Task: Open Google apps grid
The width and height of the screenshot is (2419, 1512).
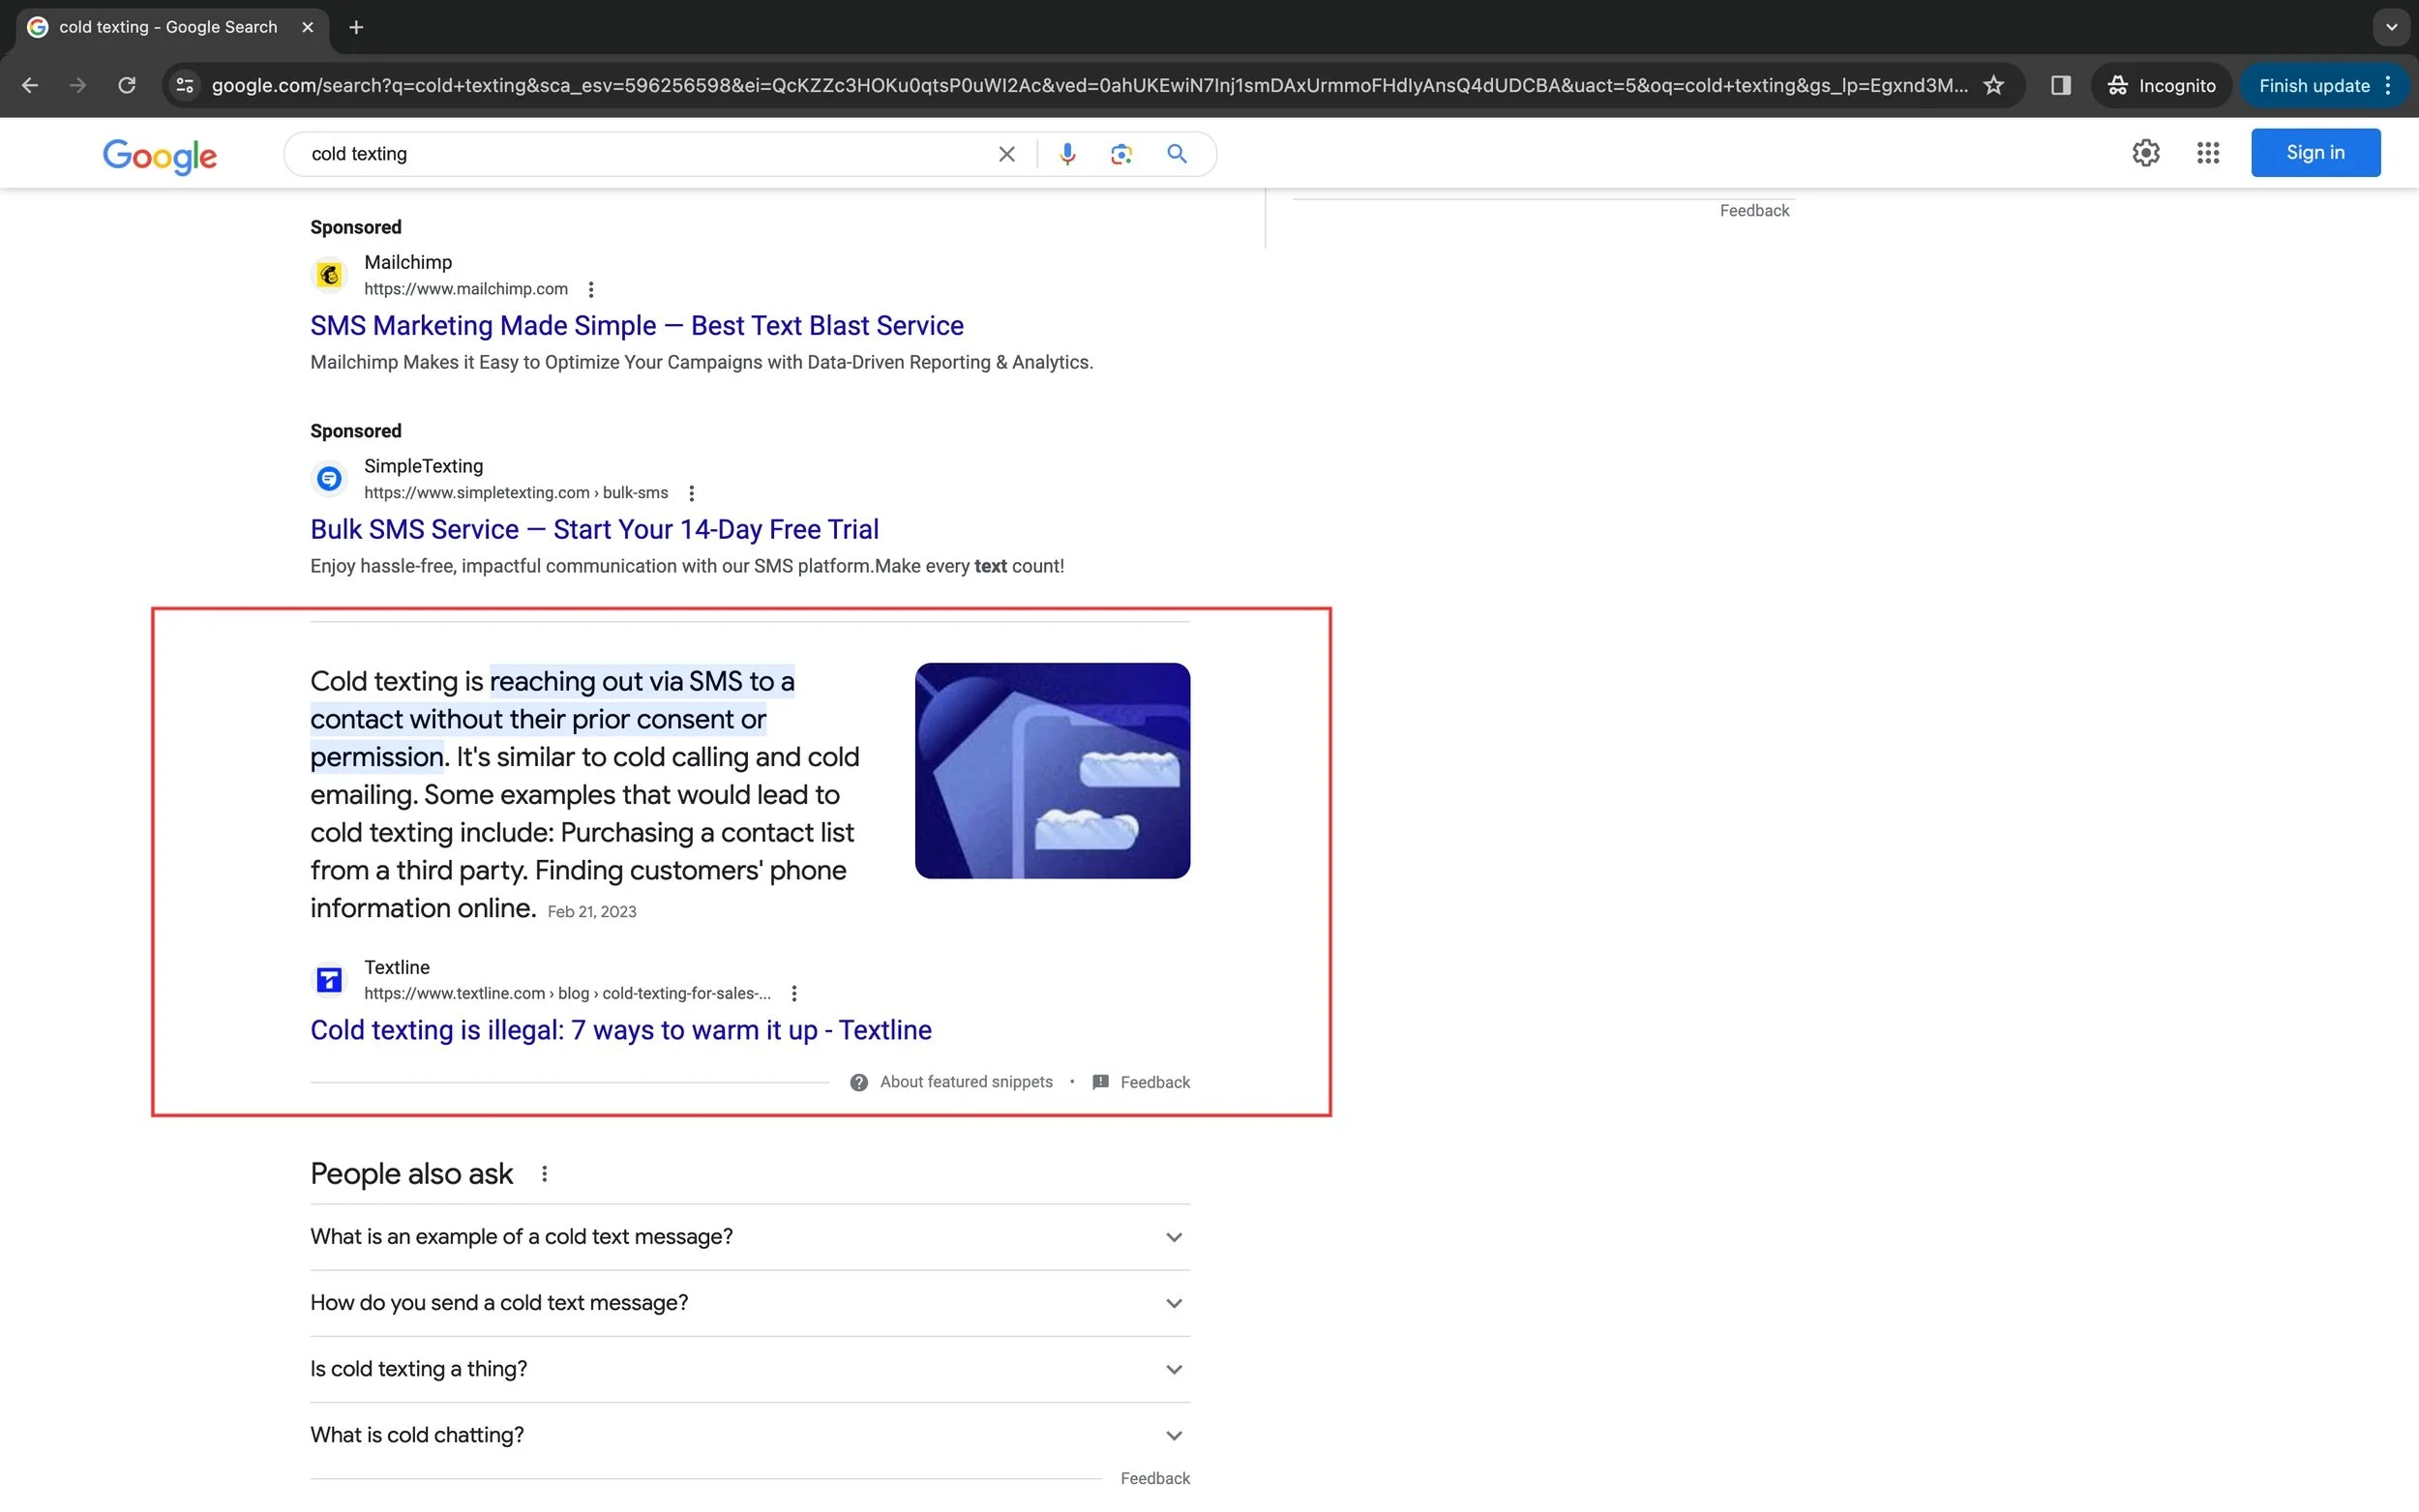Action: click(2208, 153)
